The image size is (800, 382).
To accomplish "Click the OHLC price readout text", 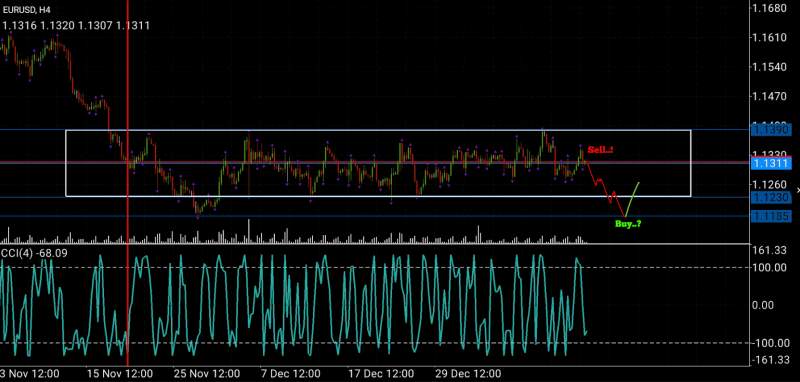I will click(76, 26).
